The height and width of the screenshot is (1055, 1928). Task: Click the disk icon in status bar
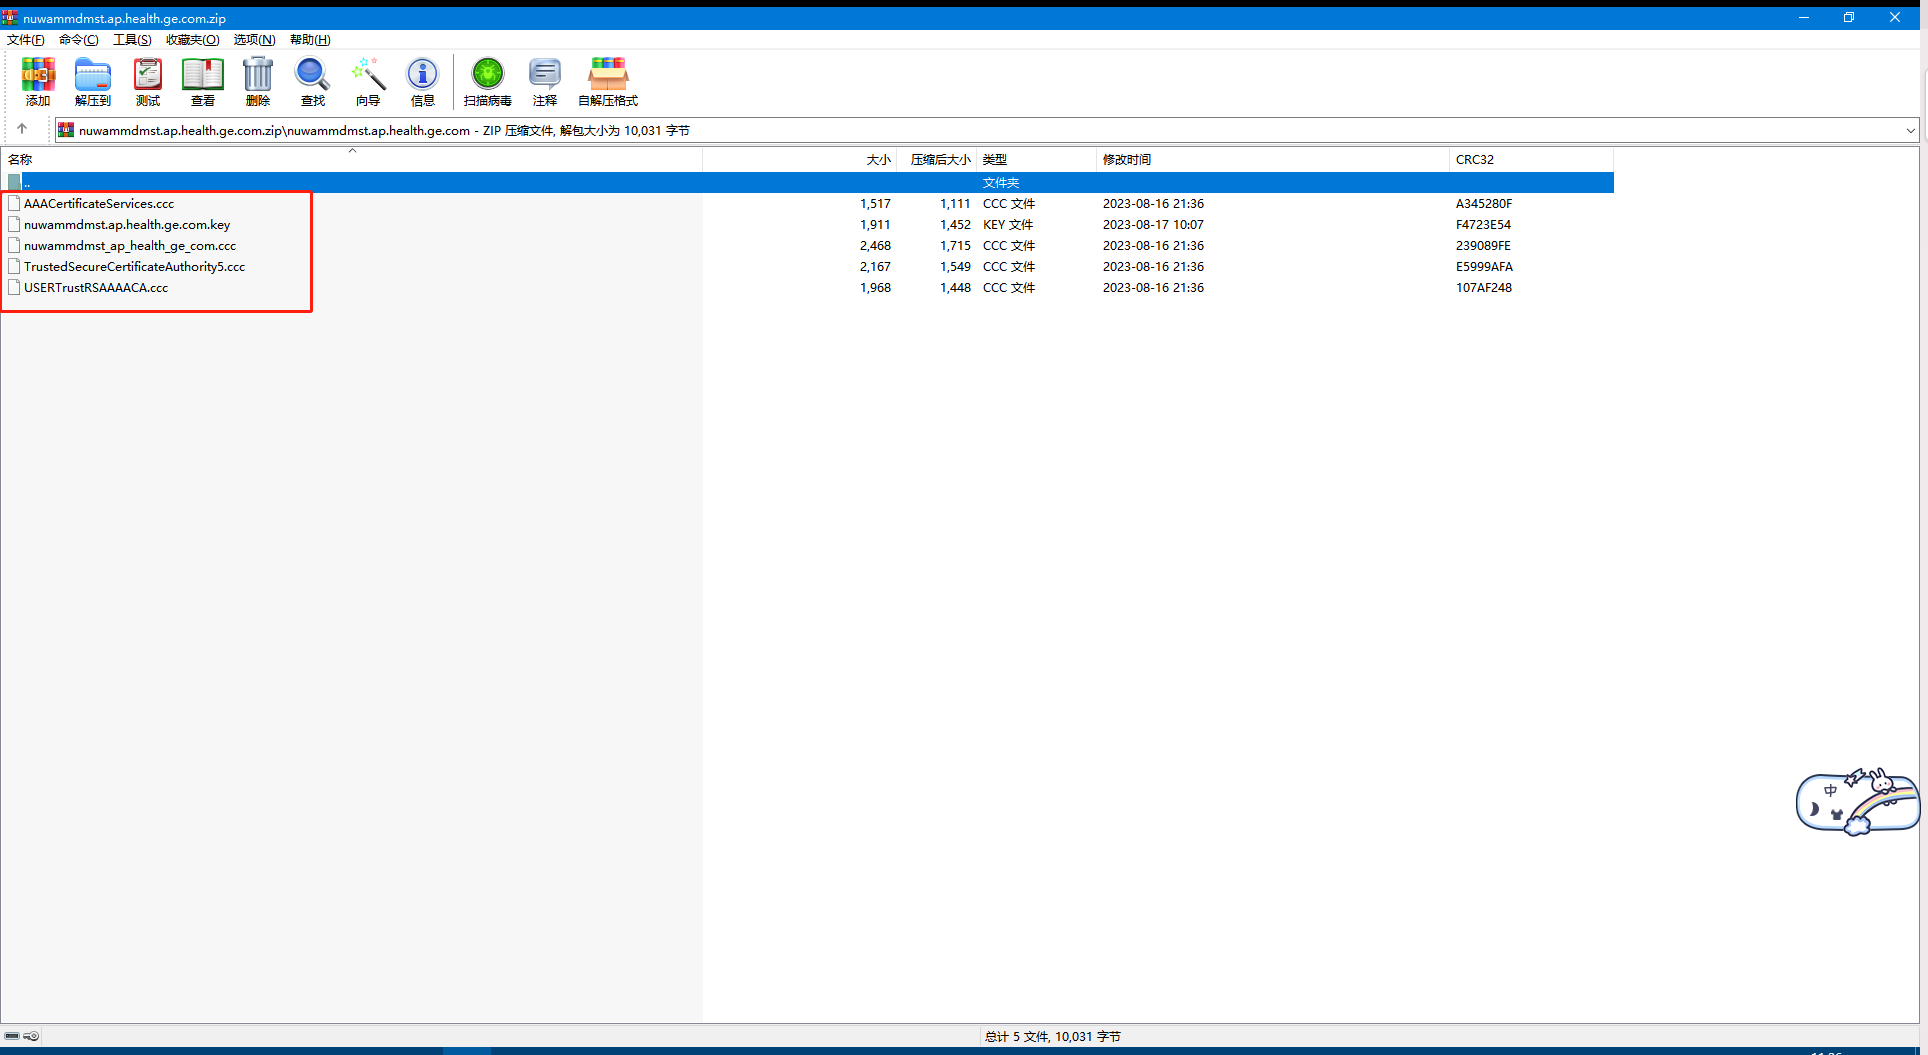pyautogui.click(x=12, y=1036)
